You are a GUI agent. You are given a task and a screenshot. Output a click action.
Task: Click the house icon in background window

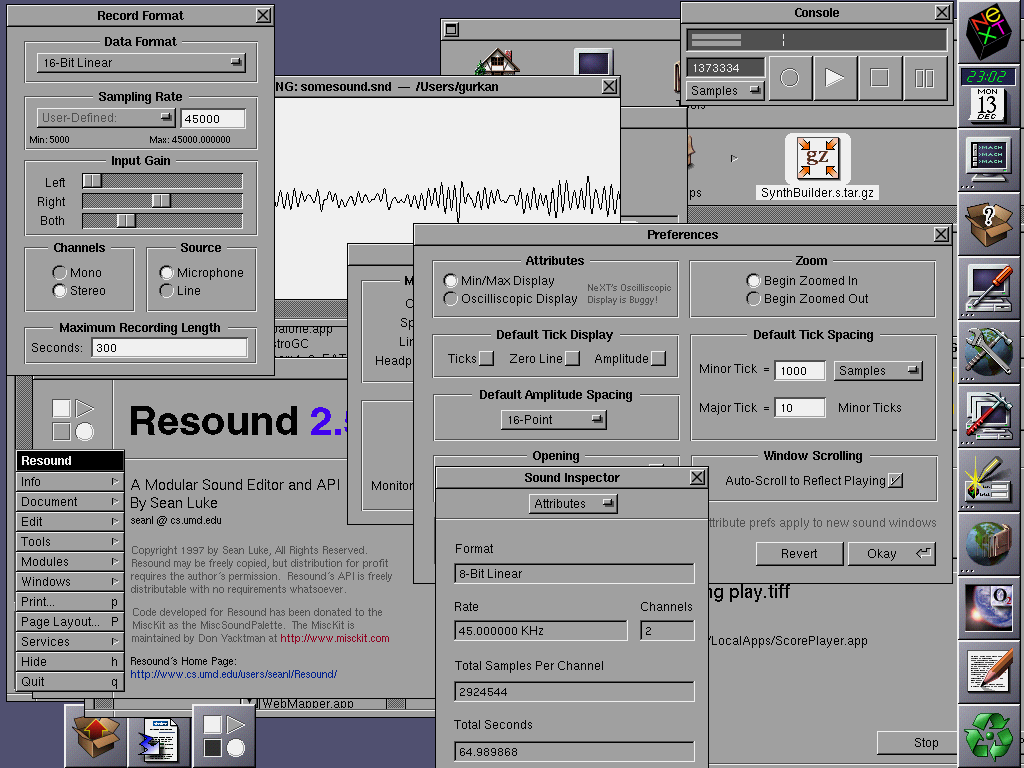498,61
